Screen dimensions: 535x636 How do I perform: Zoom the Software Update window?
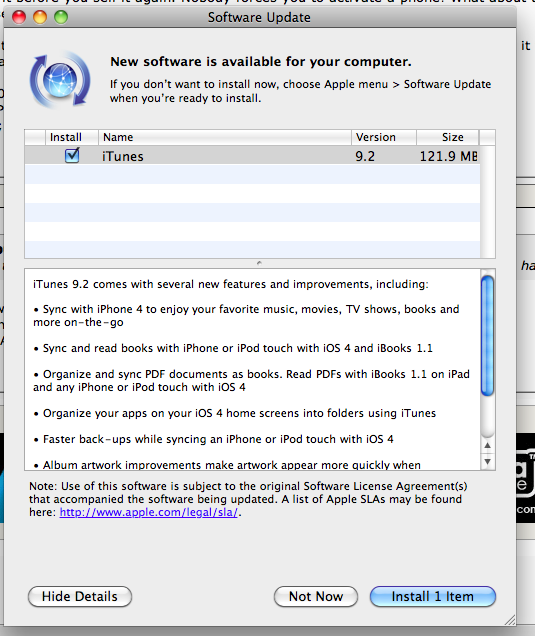61,17
